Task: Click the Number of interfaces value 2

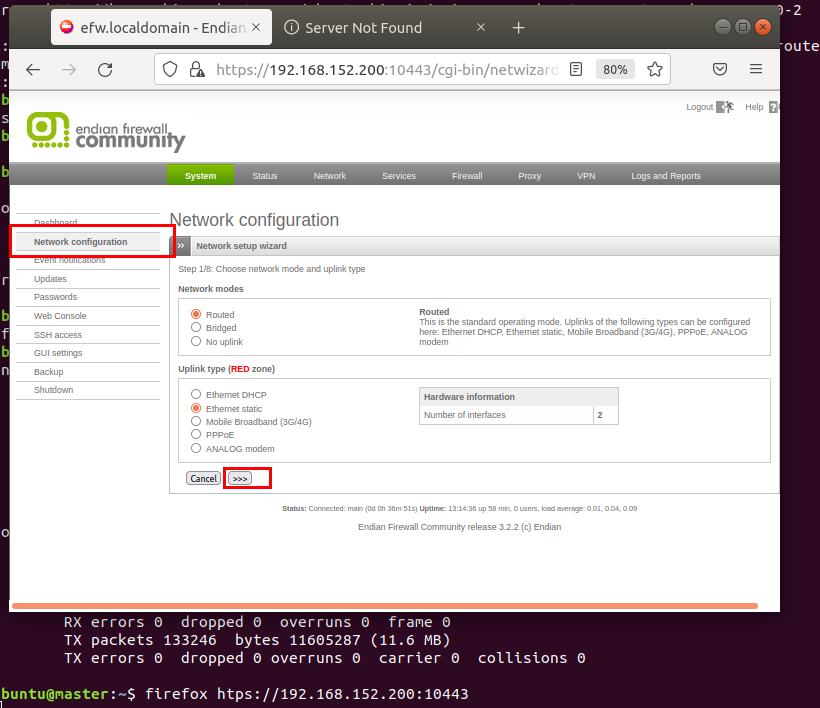Action: 600,415
